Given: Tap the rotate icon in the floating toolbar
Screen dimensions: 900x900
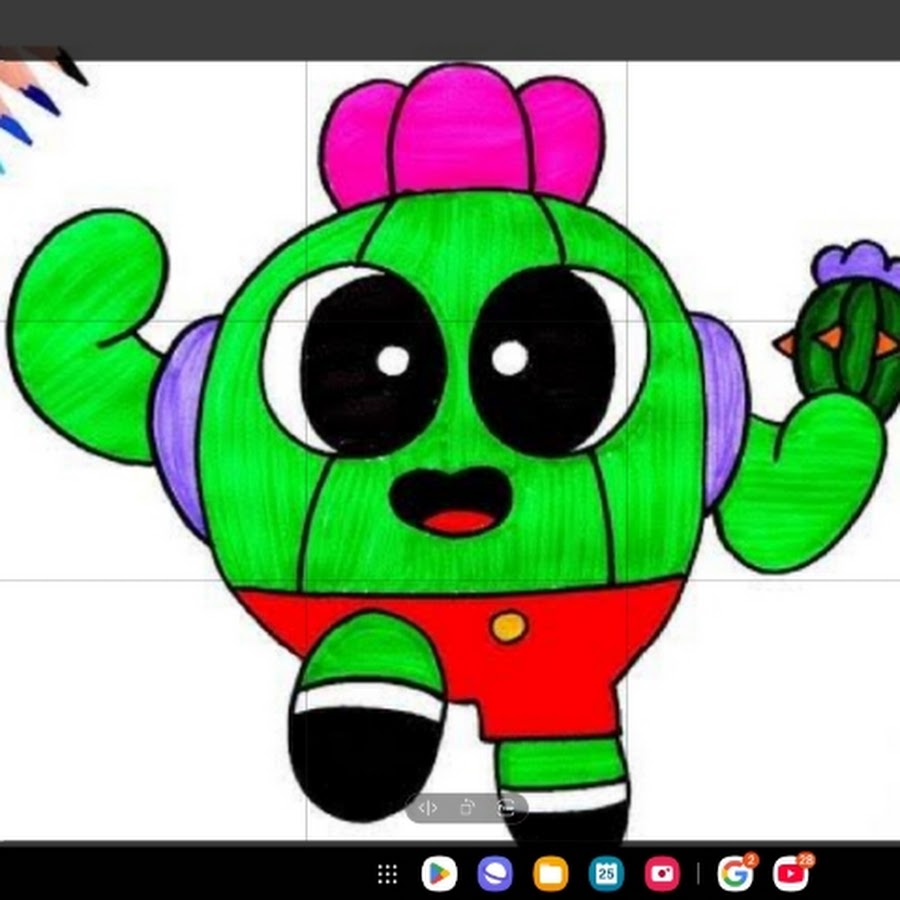Looking at the screenshot, I should pyautogui.click(x=467, y=808).
